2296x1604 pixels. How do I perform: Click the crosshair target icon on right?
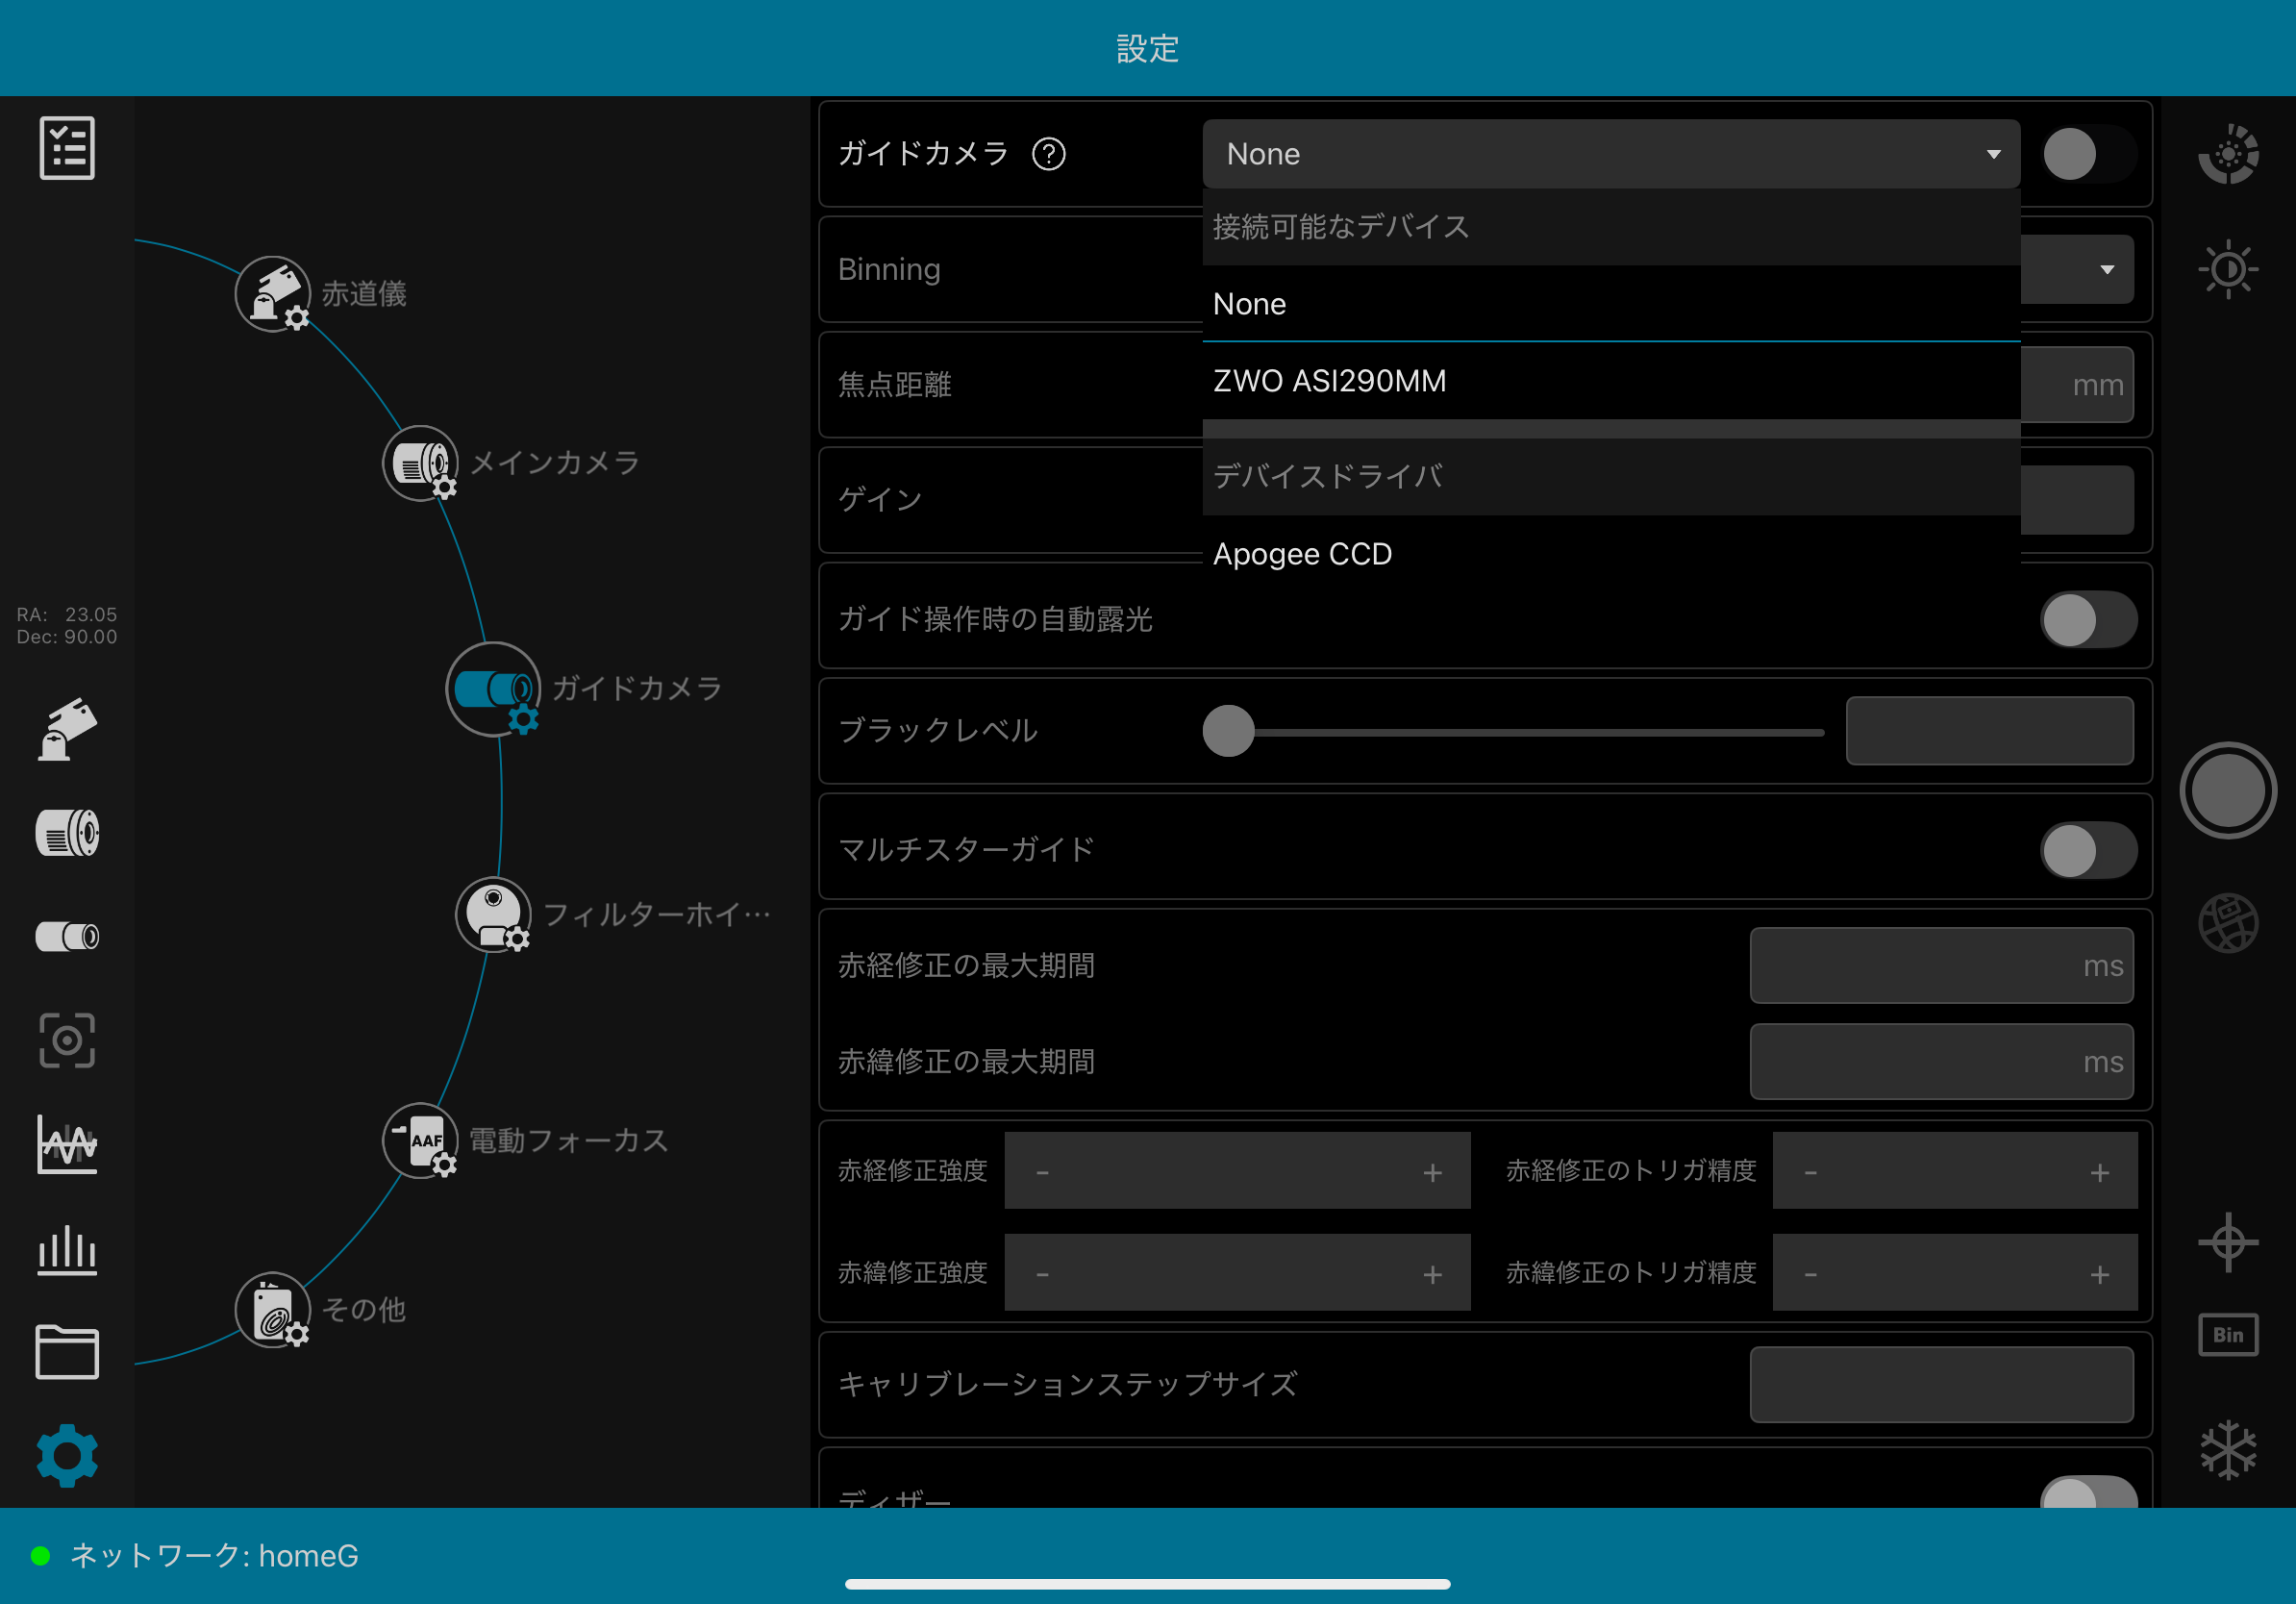pos(2227,1243)
